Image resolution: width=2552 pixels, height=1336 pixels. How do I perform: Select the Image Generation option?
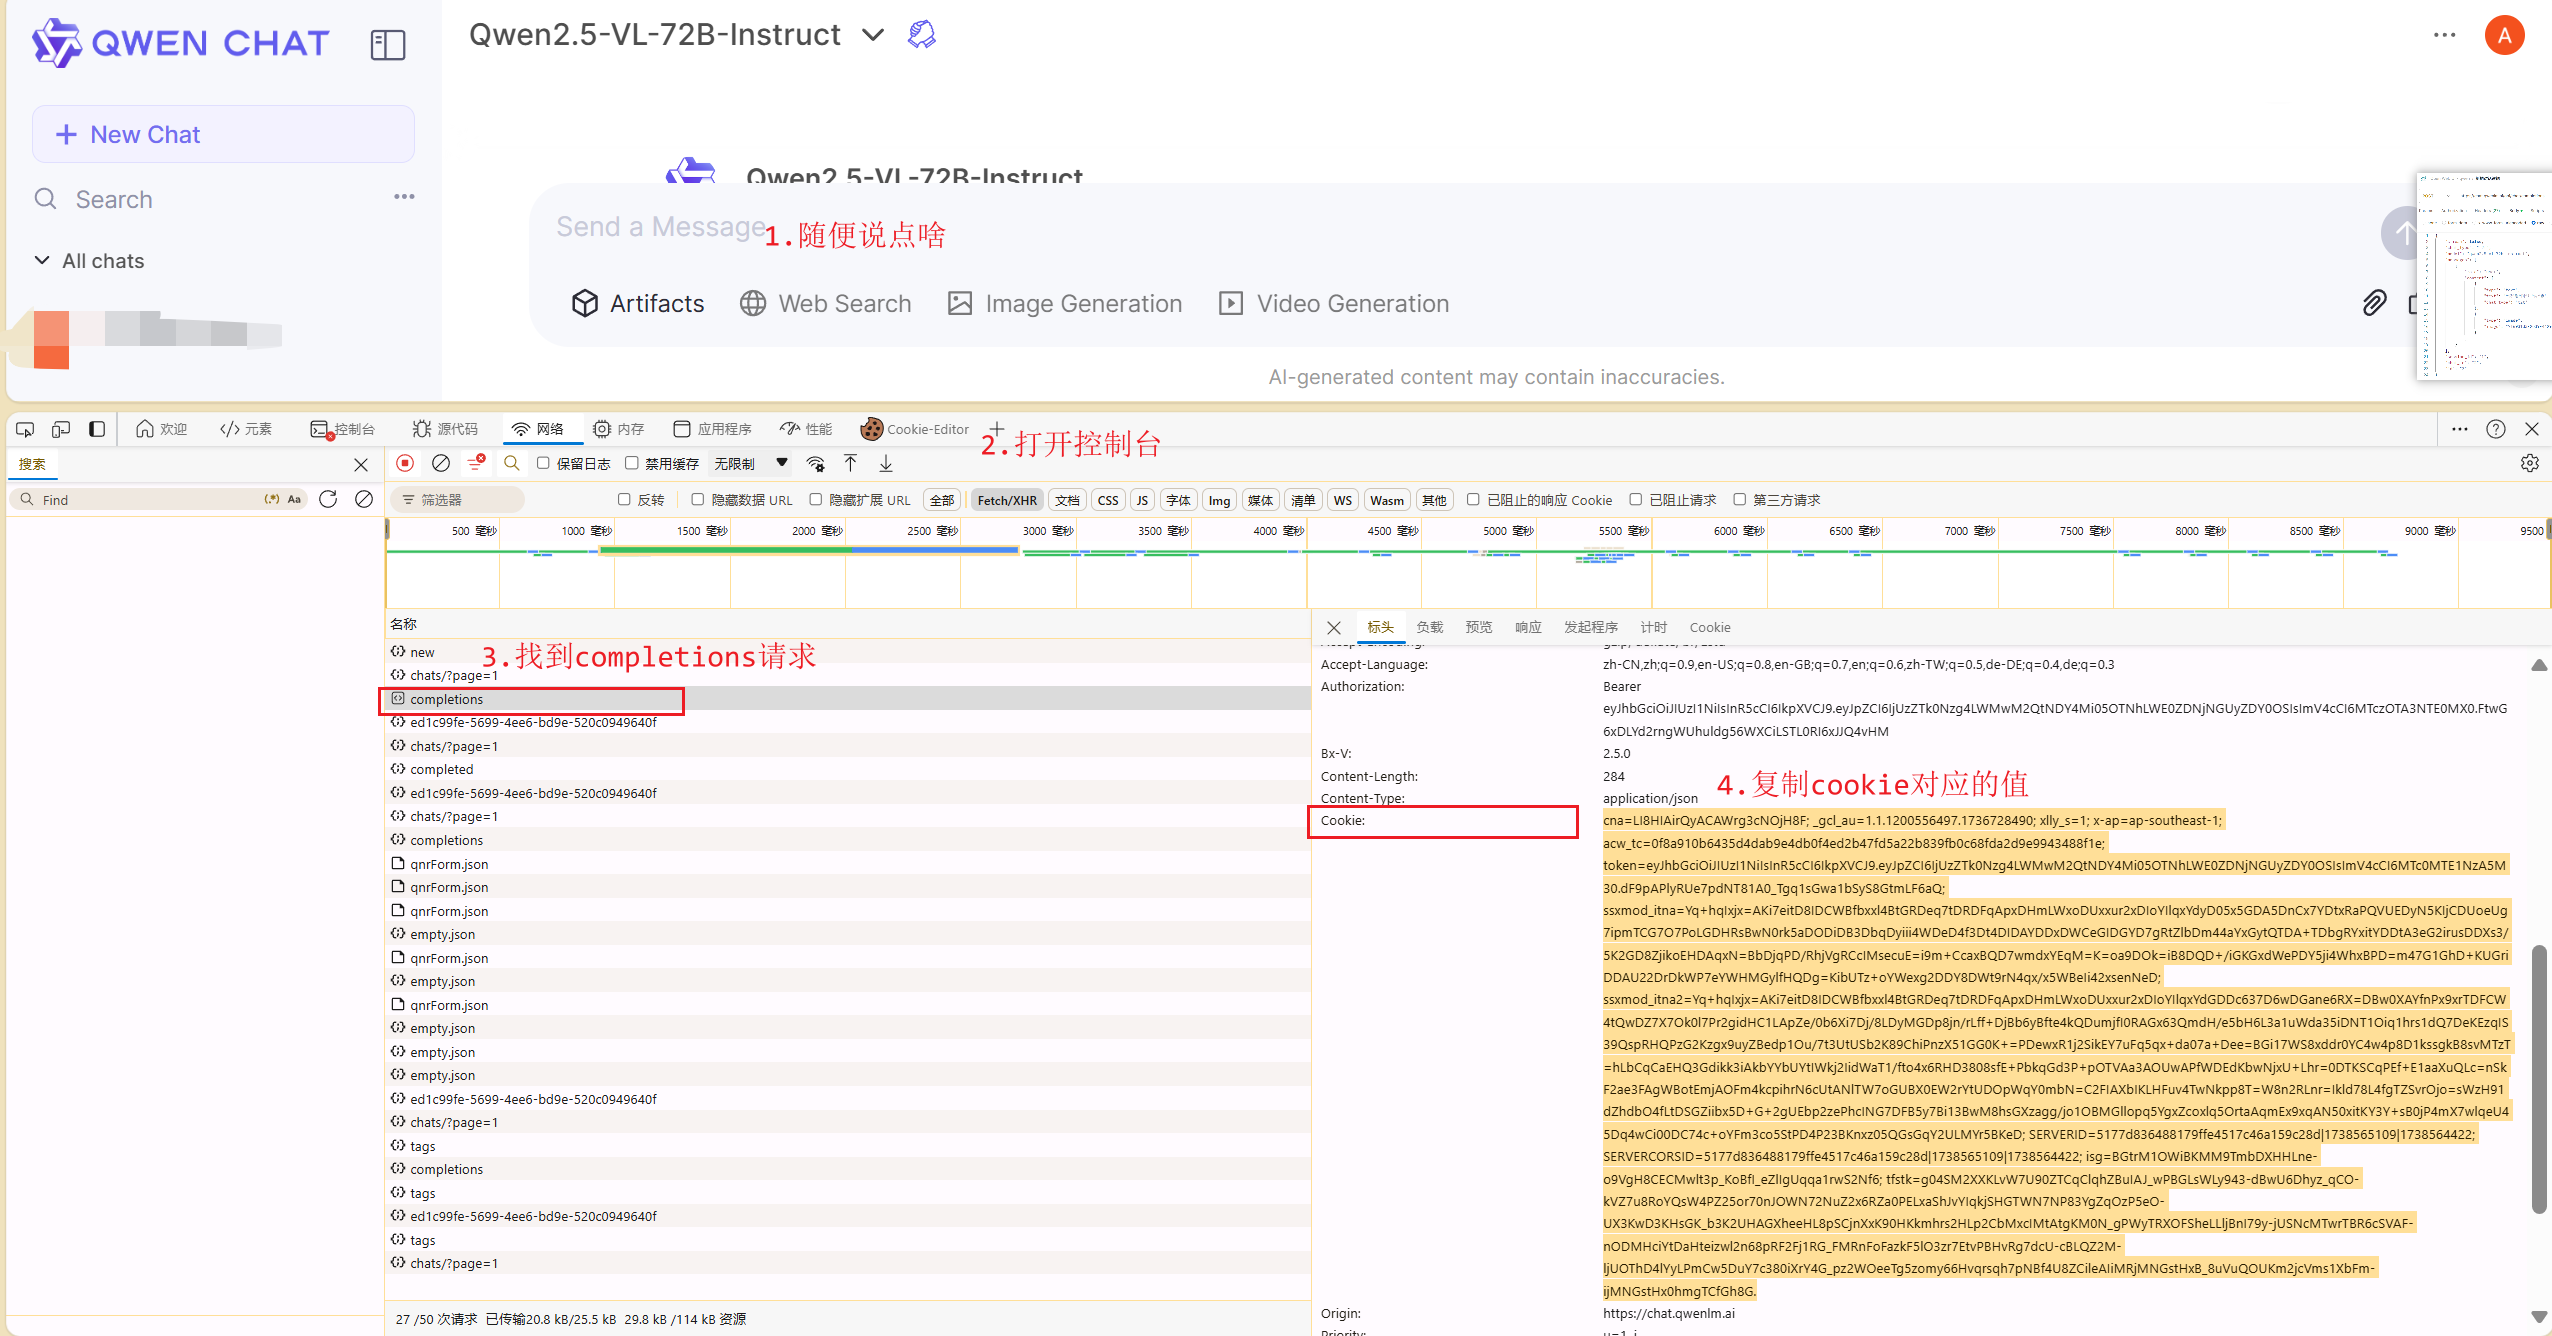[x=1065, y=303]
